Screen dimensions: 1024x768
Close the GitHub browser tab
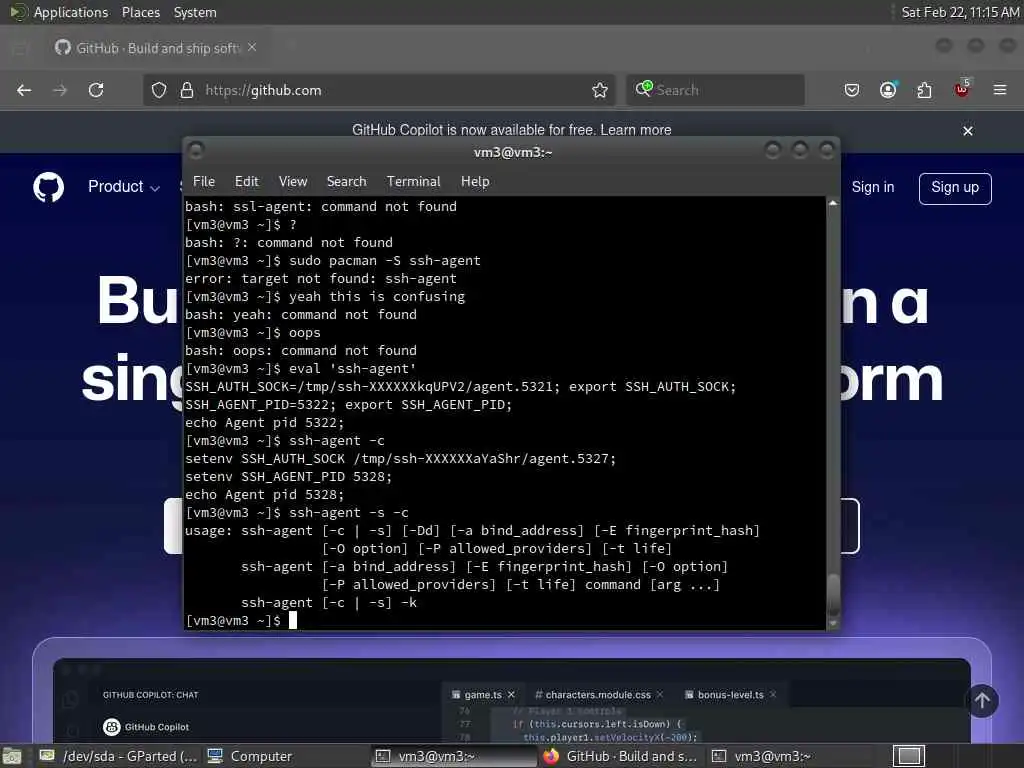pos(252,48)
